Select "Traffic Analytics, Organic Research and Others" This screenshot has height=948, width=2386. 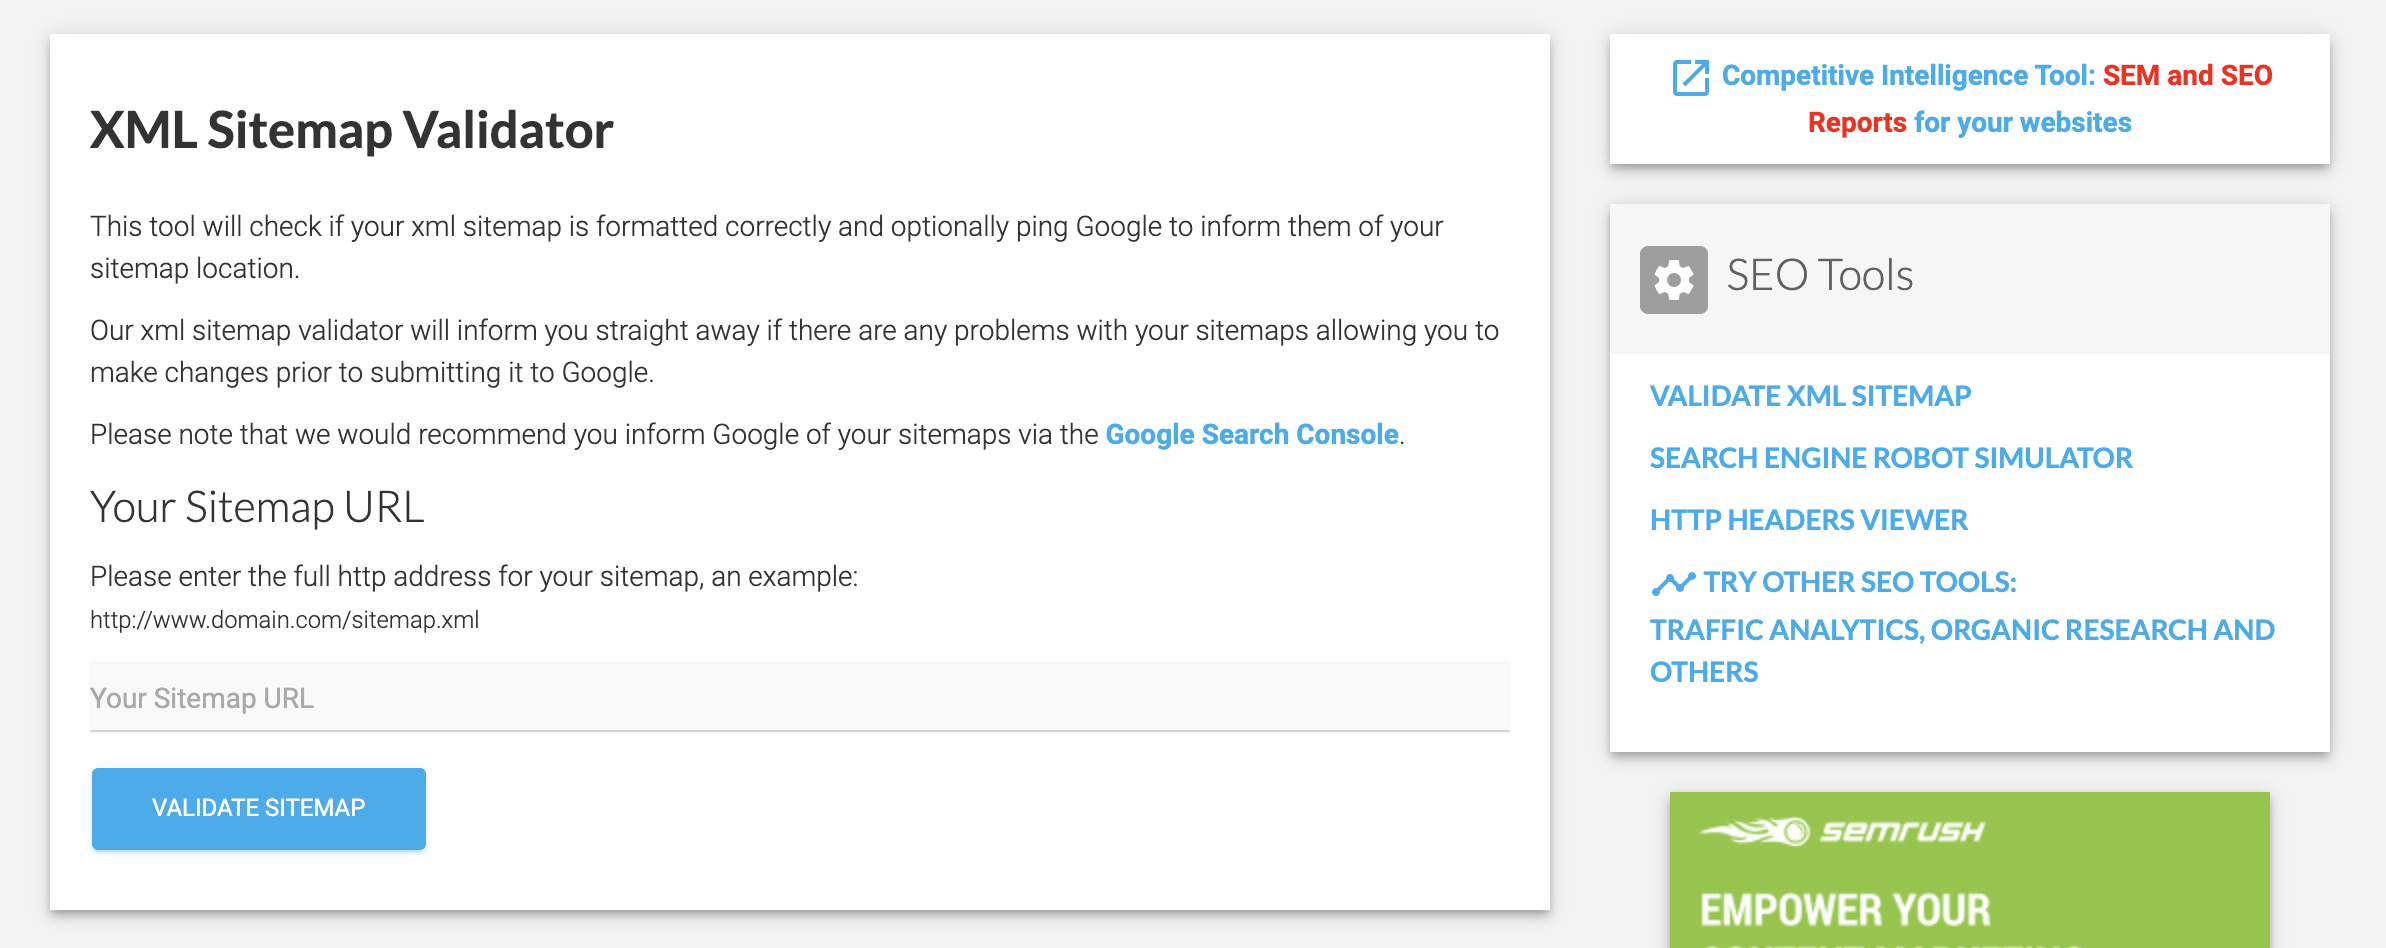1961,631
